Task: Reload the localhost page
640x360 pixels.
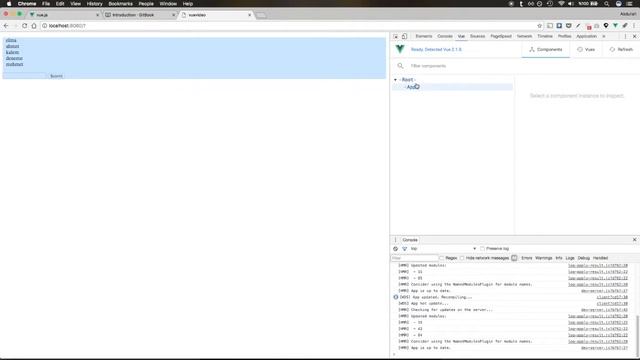Action: tap(24, 26)
